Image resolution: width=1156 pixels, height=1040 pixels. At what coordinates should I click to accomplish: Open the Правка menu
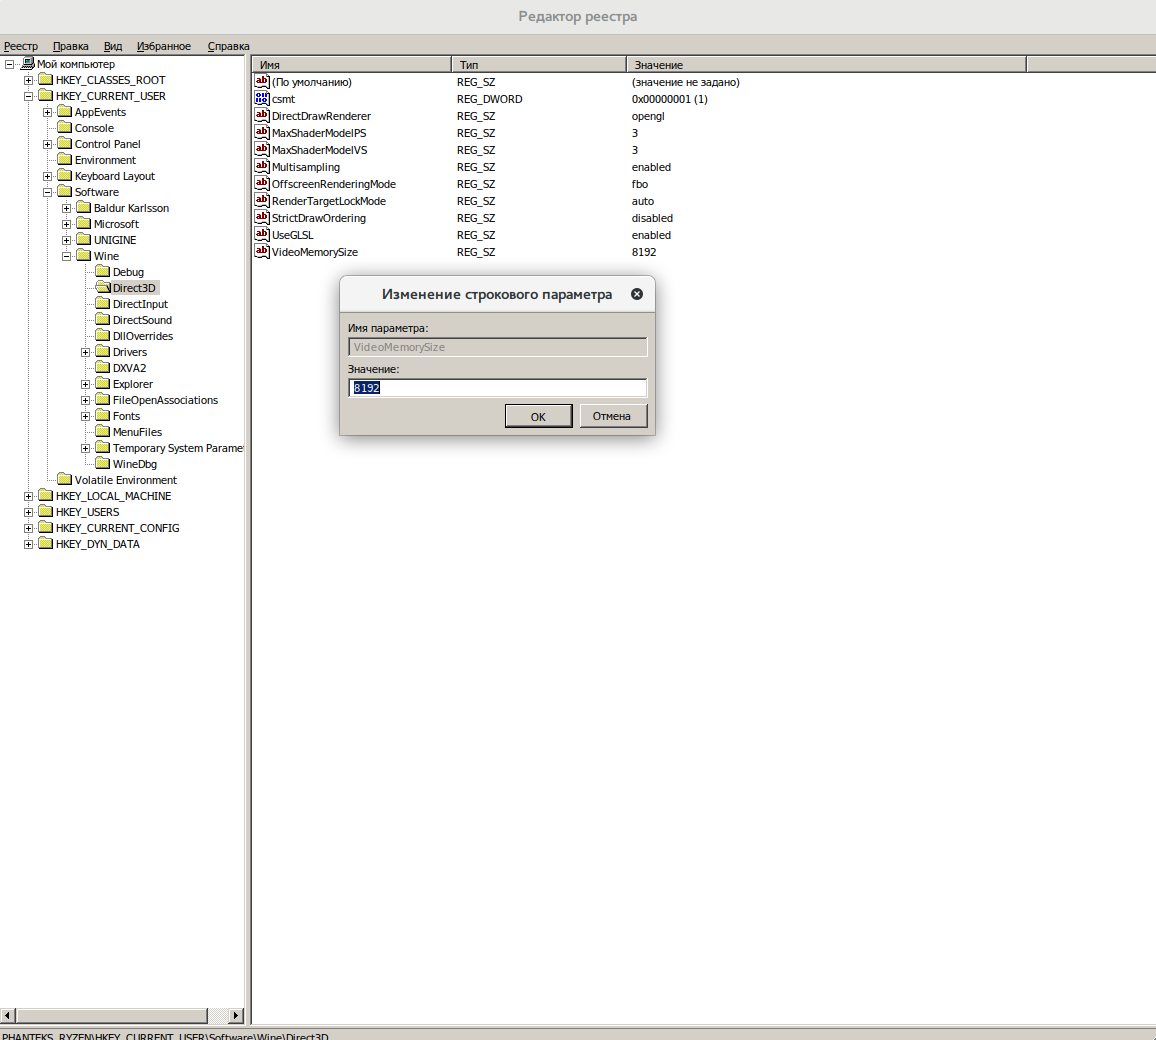[71, 46]
